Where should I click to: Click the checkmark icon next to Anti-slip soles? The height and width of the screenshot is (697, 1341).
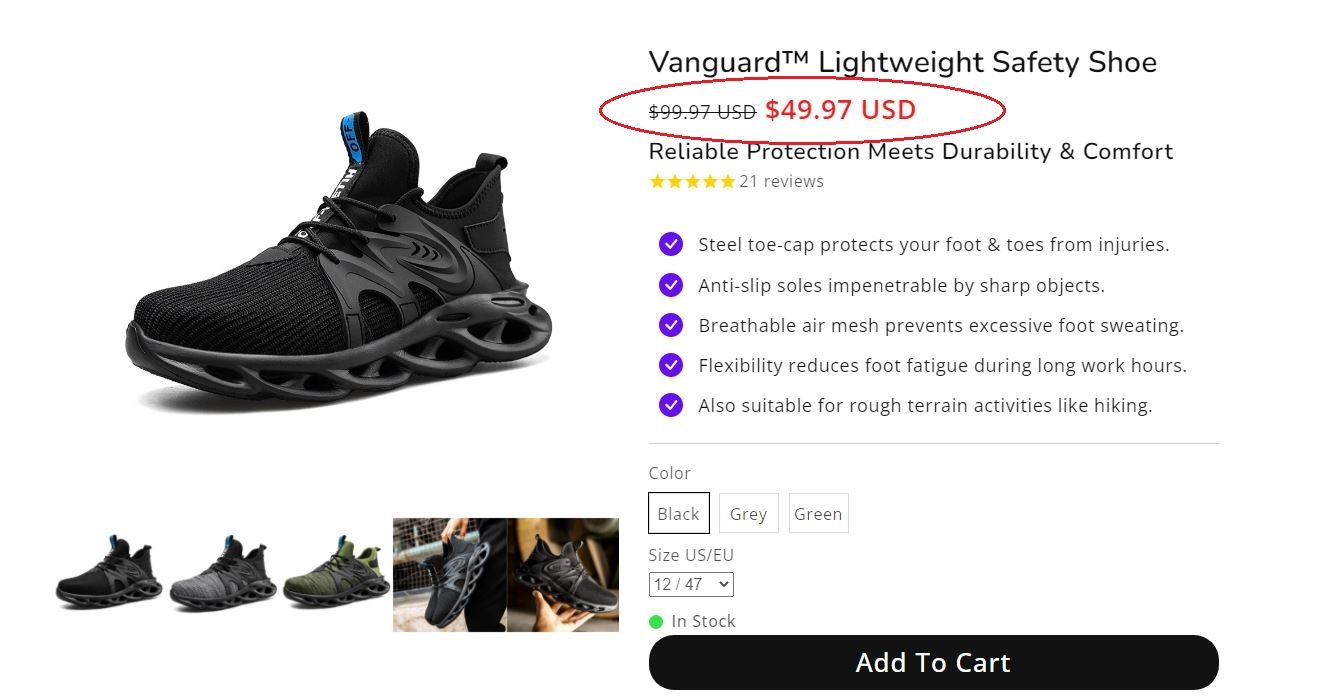[x=671, y=285]
